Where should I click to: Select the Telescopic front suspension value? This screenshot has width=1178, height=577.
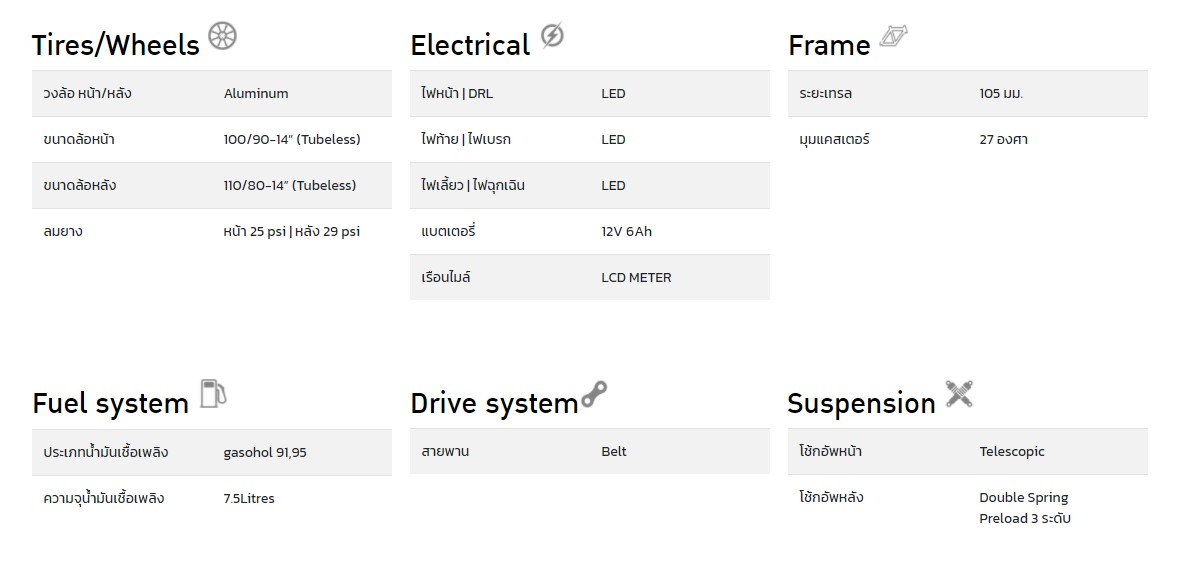1012,452
